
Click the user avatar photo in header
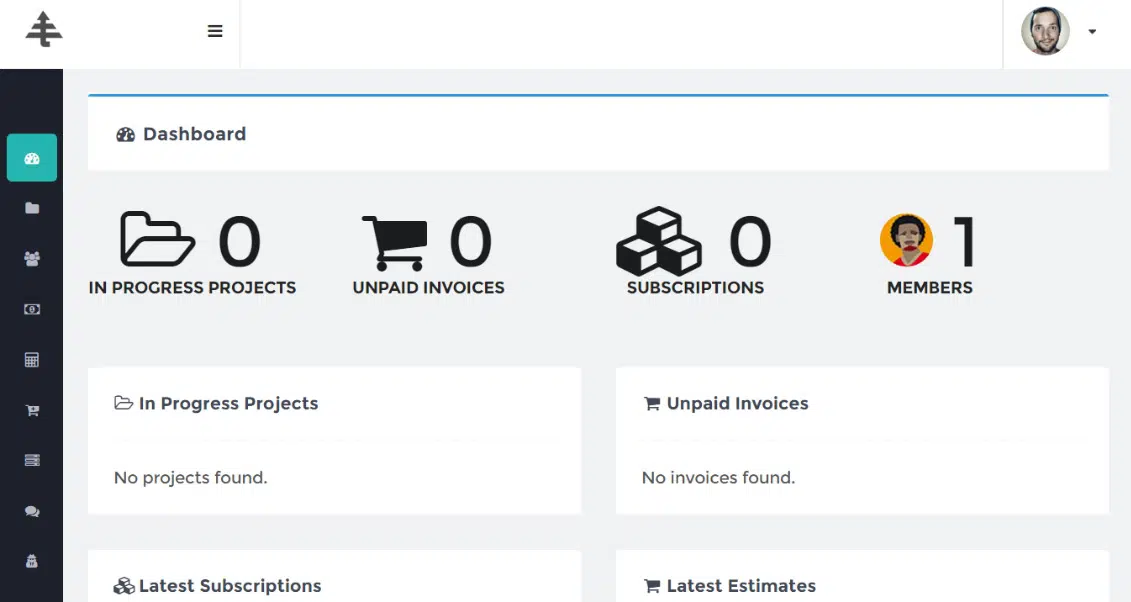click(x=1045, y=32)
